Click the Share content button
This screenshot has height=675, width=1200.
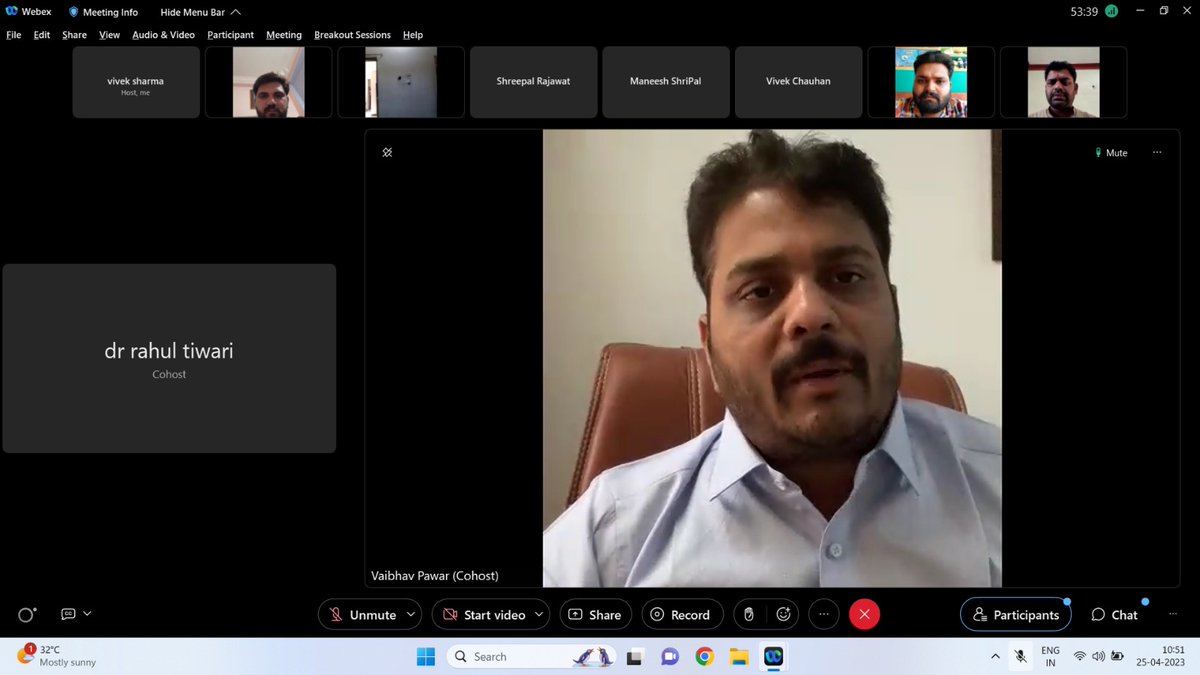[x=595, y=615]
